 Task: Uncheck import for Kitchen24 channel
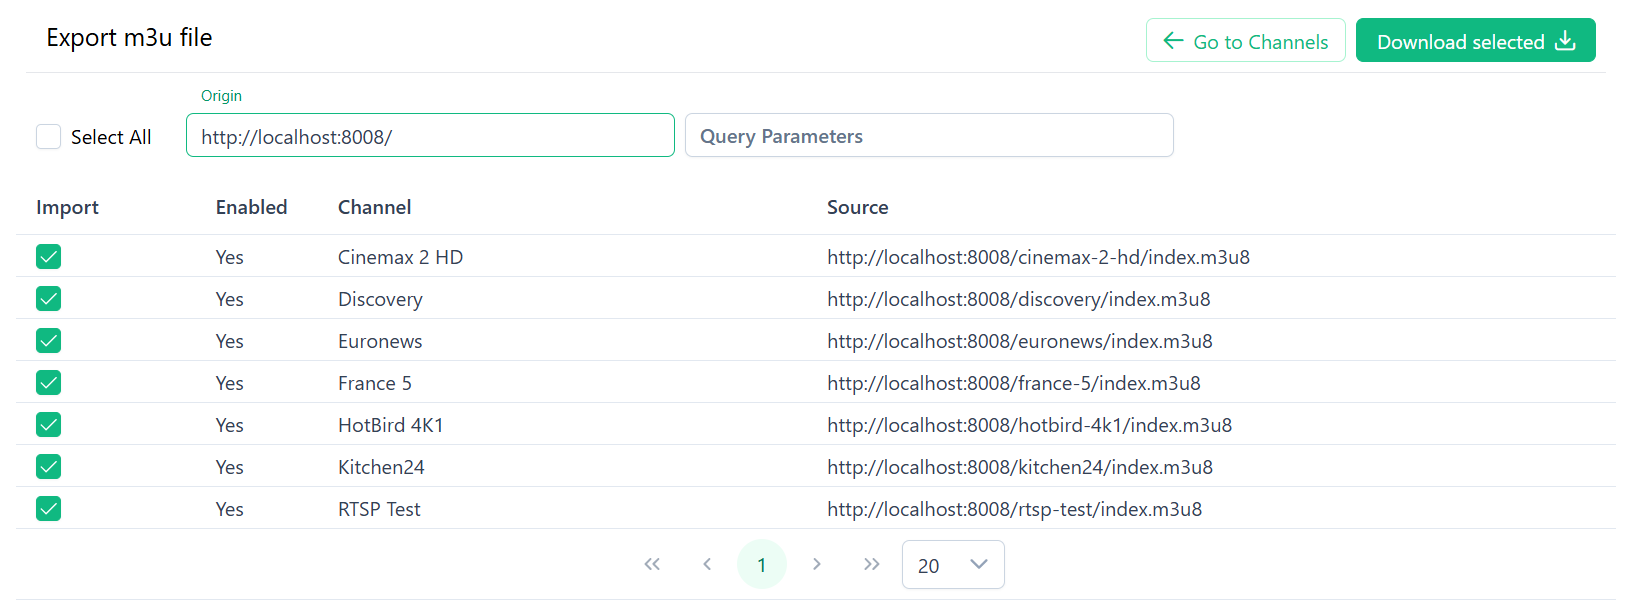click(x=49, y=467)
